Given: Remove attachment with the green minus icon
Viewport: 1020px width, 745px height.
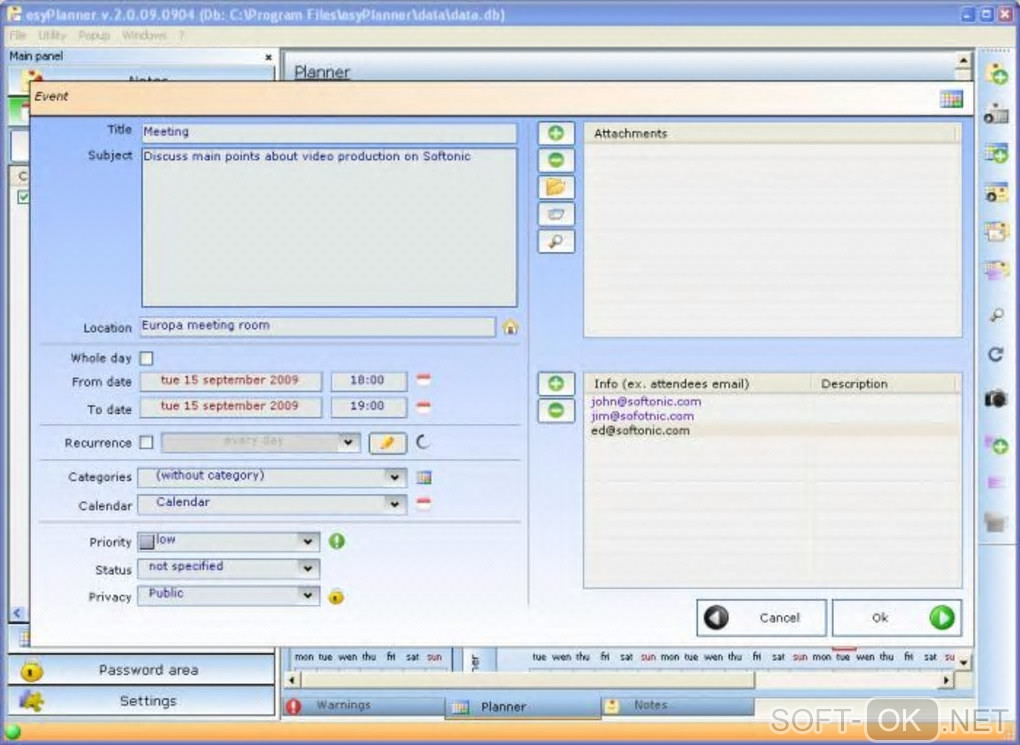Looking at the screenshot, I should (556, 160).
